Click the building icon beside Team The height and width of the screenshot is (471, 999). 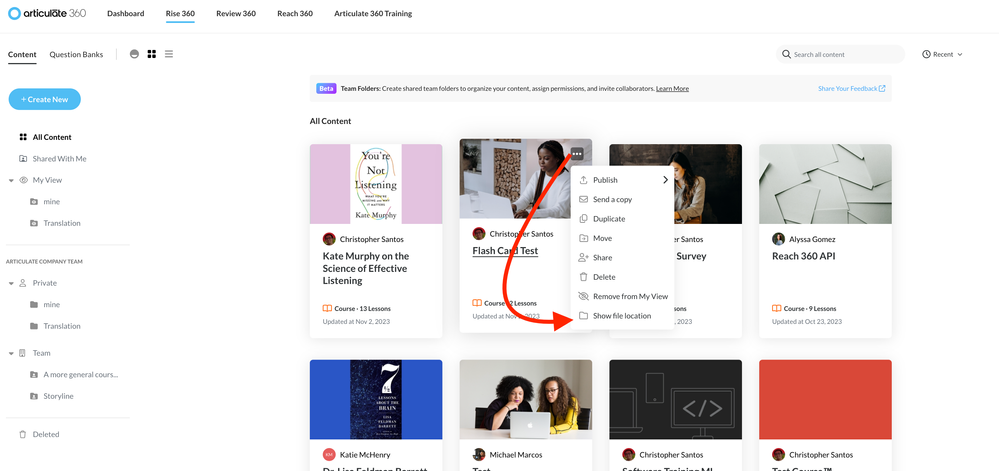pos(23,353)
